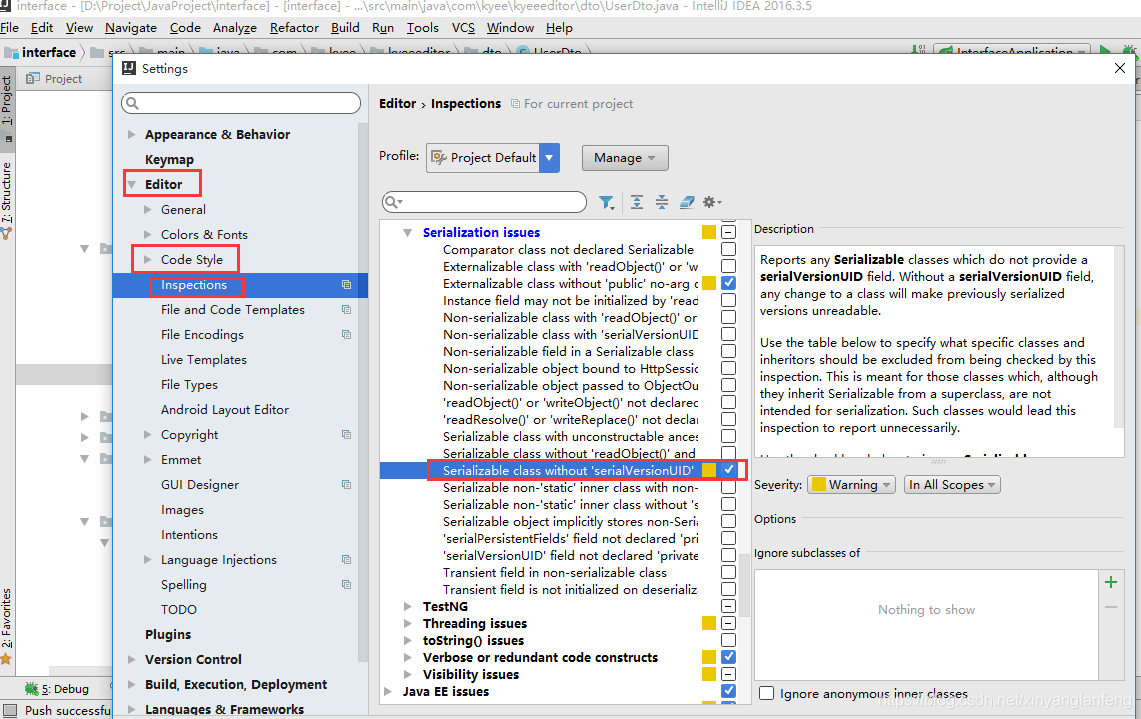Click the copy-profile icon beside Inspections item
This screenshot has width=1141, height=719.
346,285
